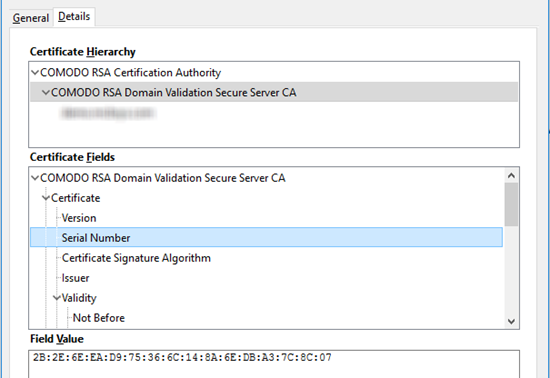Click scroll up arrow of Certificate Fields

point(511,175)
